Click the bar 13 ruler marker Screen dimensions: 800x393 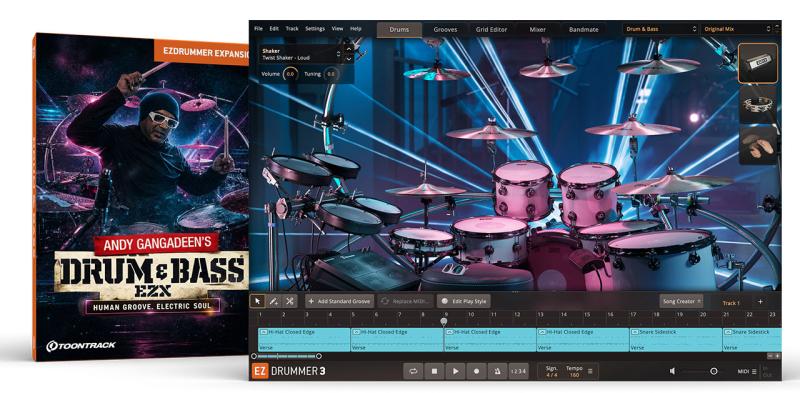pos(540,315)
